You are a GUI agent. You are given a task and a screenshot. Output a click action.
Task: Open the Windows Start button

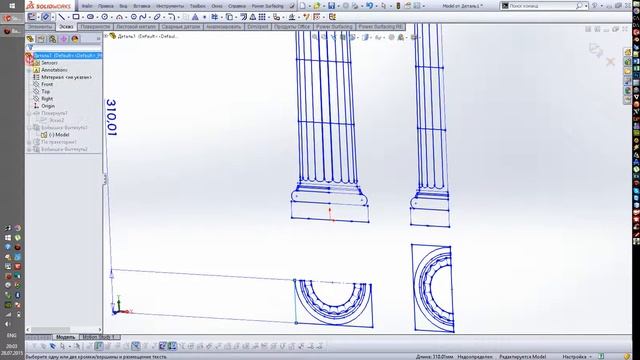12,6
